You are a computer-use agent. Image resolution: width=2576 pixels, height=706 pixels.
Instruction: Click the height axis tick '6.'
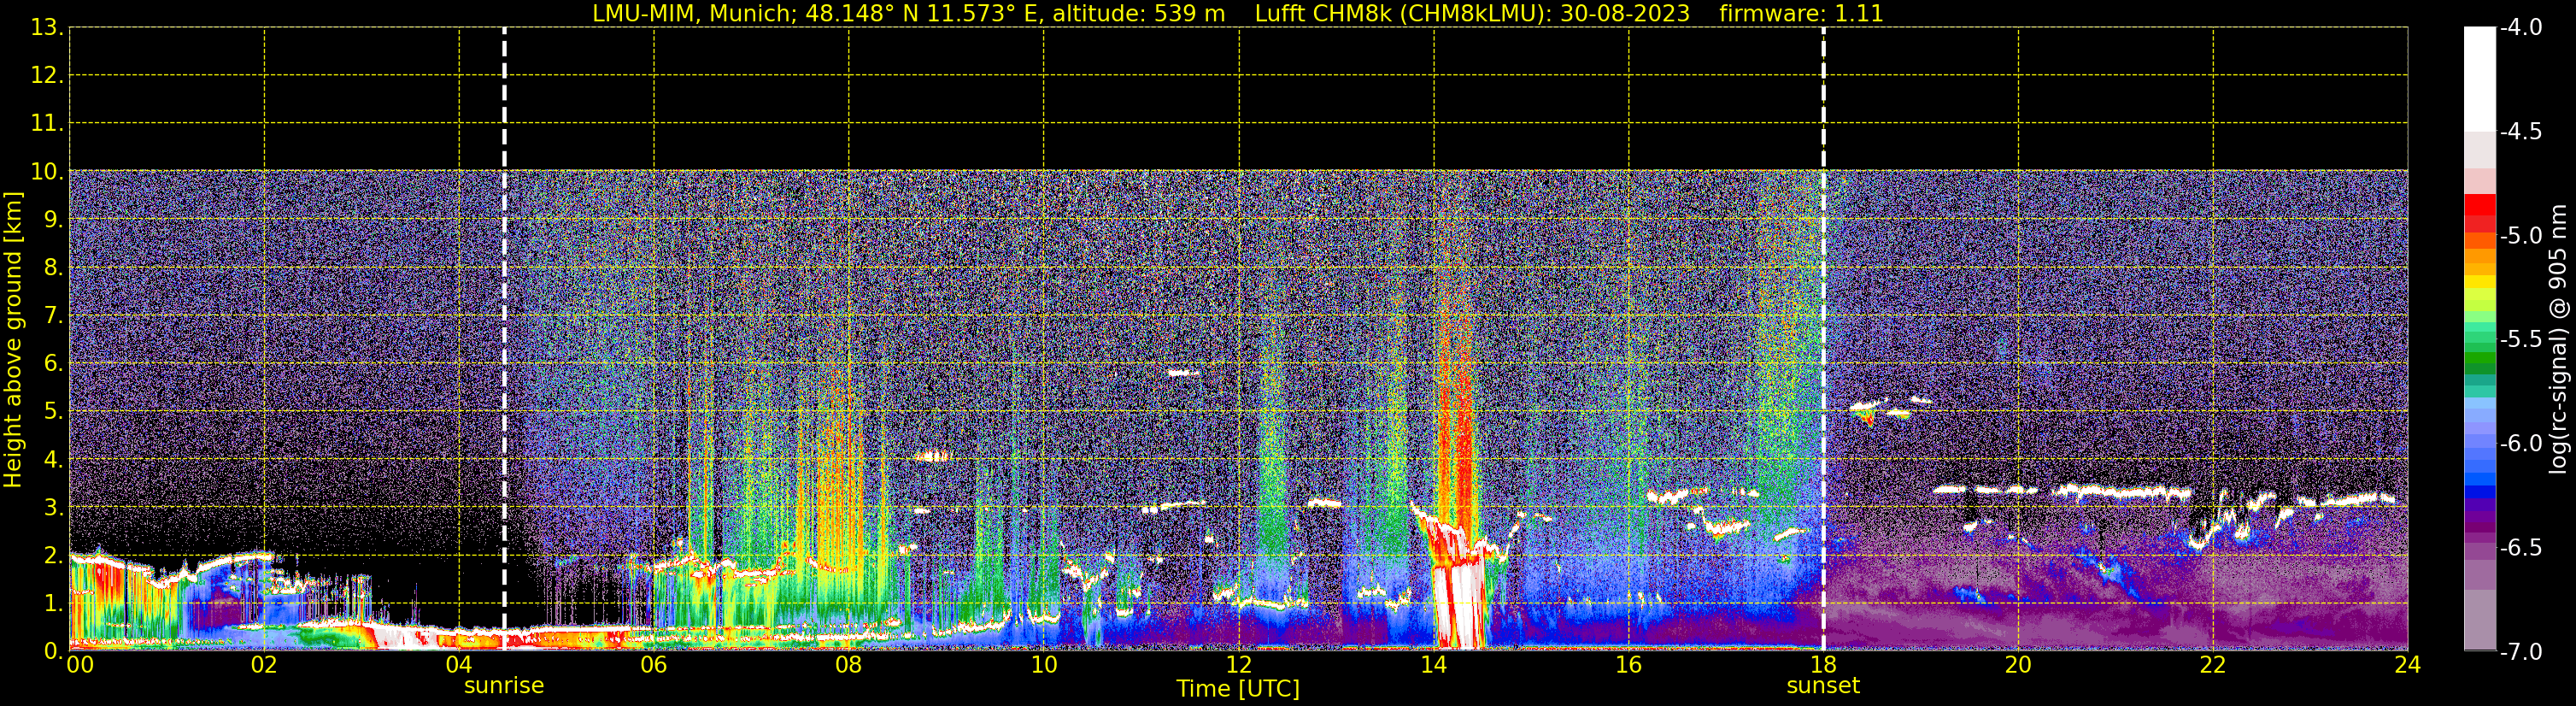click(54, 364)
